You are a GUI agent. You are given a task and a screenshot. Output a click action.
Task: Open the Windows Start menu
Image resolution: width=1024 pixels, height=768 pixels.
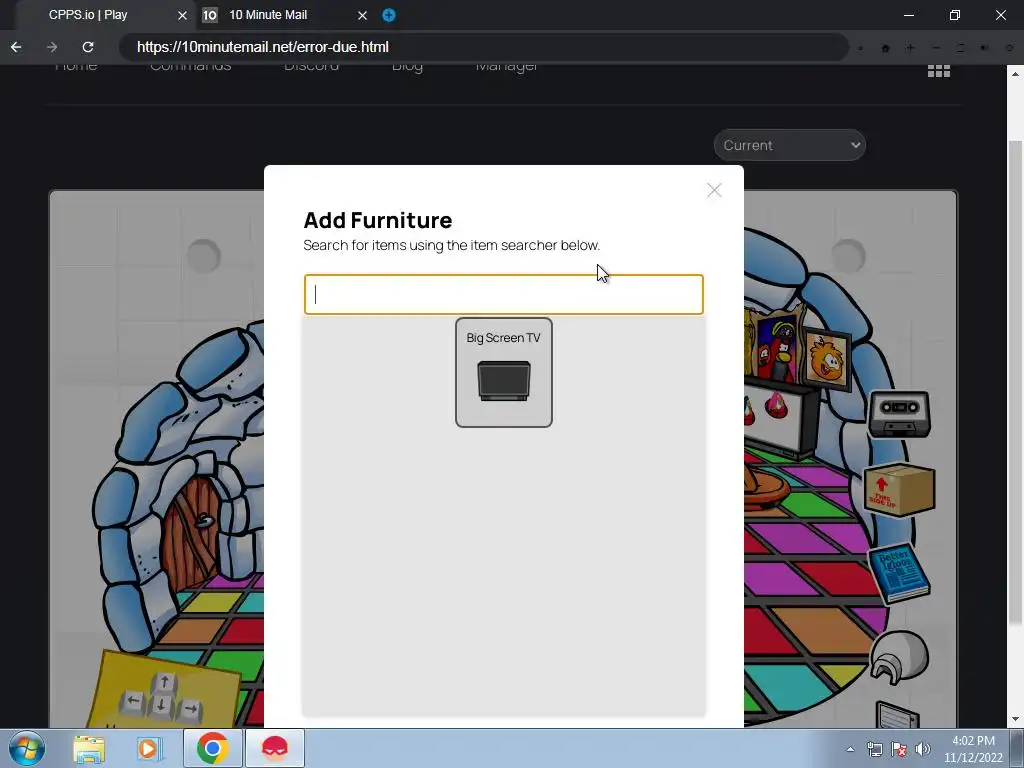click(27, 748)
